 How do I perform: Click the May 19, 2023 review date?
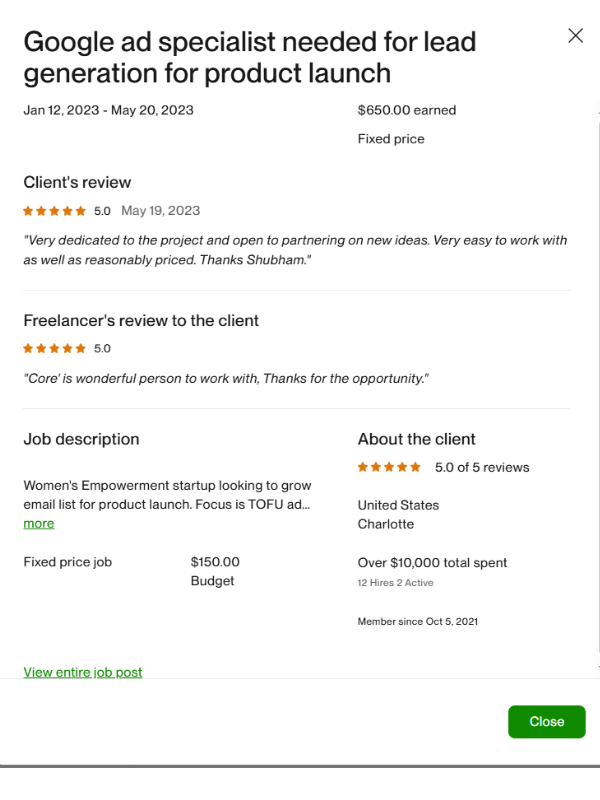pos(160,211)
